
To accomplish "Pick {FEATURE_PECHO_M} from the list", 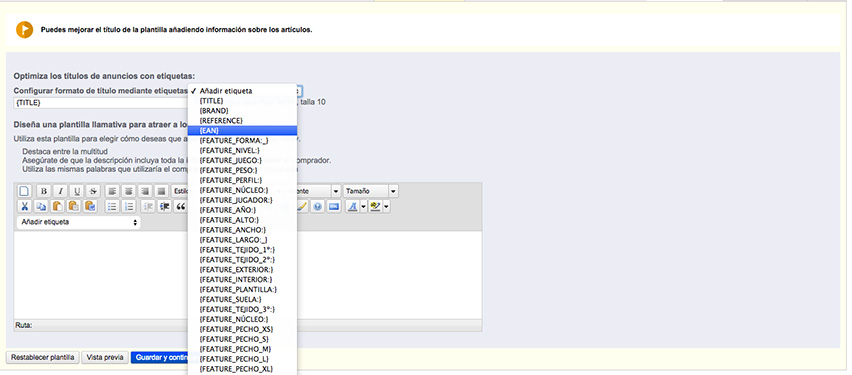I will click(242, 349).
